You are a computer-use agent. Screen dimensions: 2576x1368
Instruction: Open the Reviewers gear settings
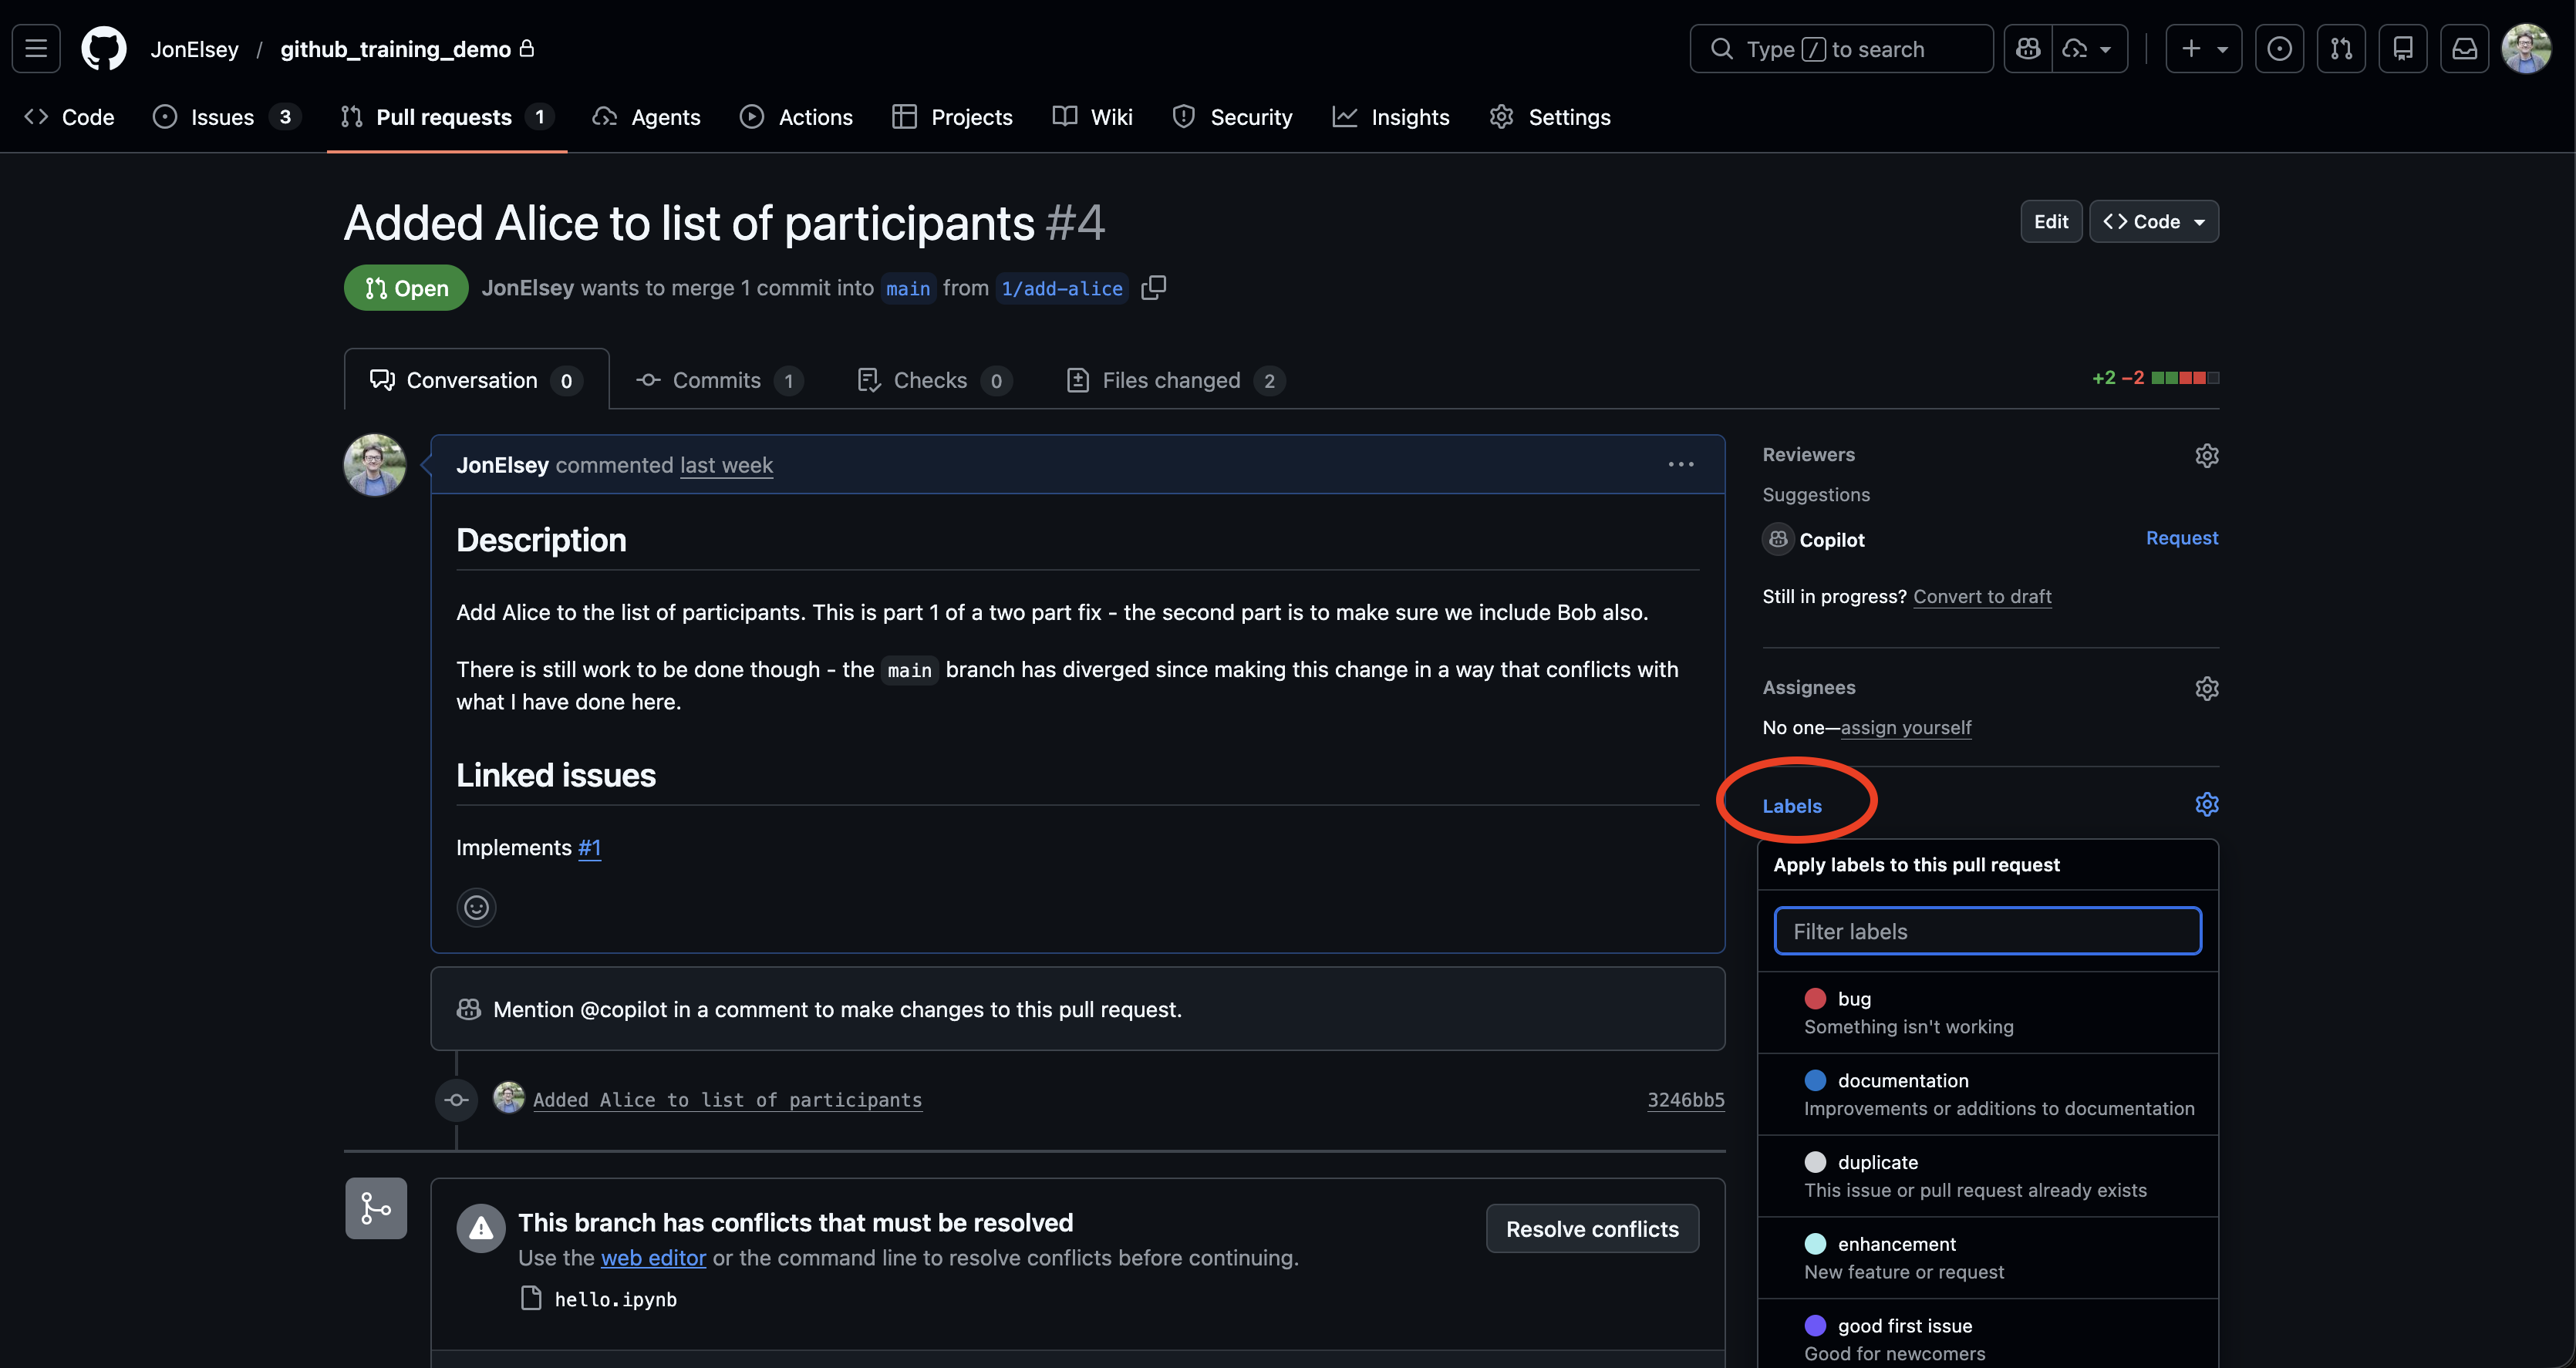[x=2206, y=455]
